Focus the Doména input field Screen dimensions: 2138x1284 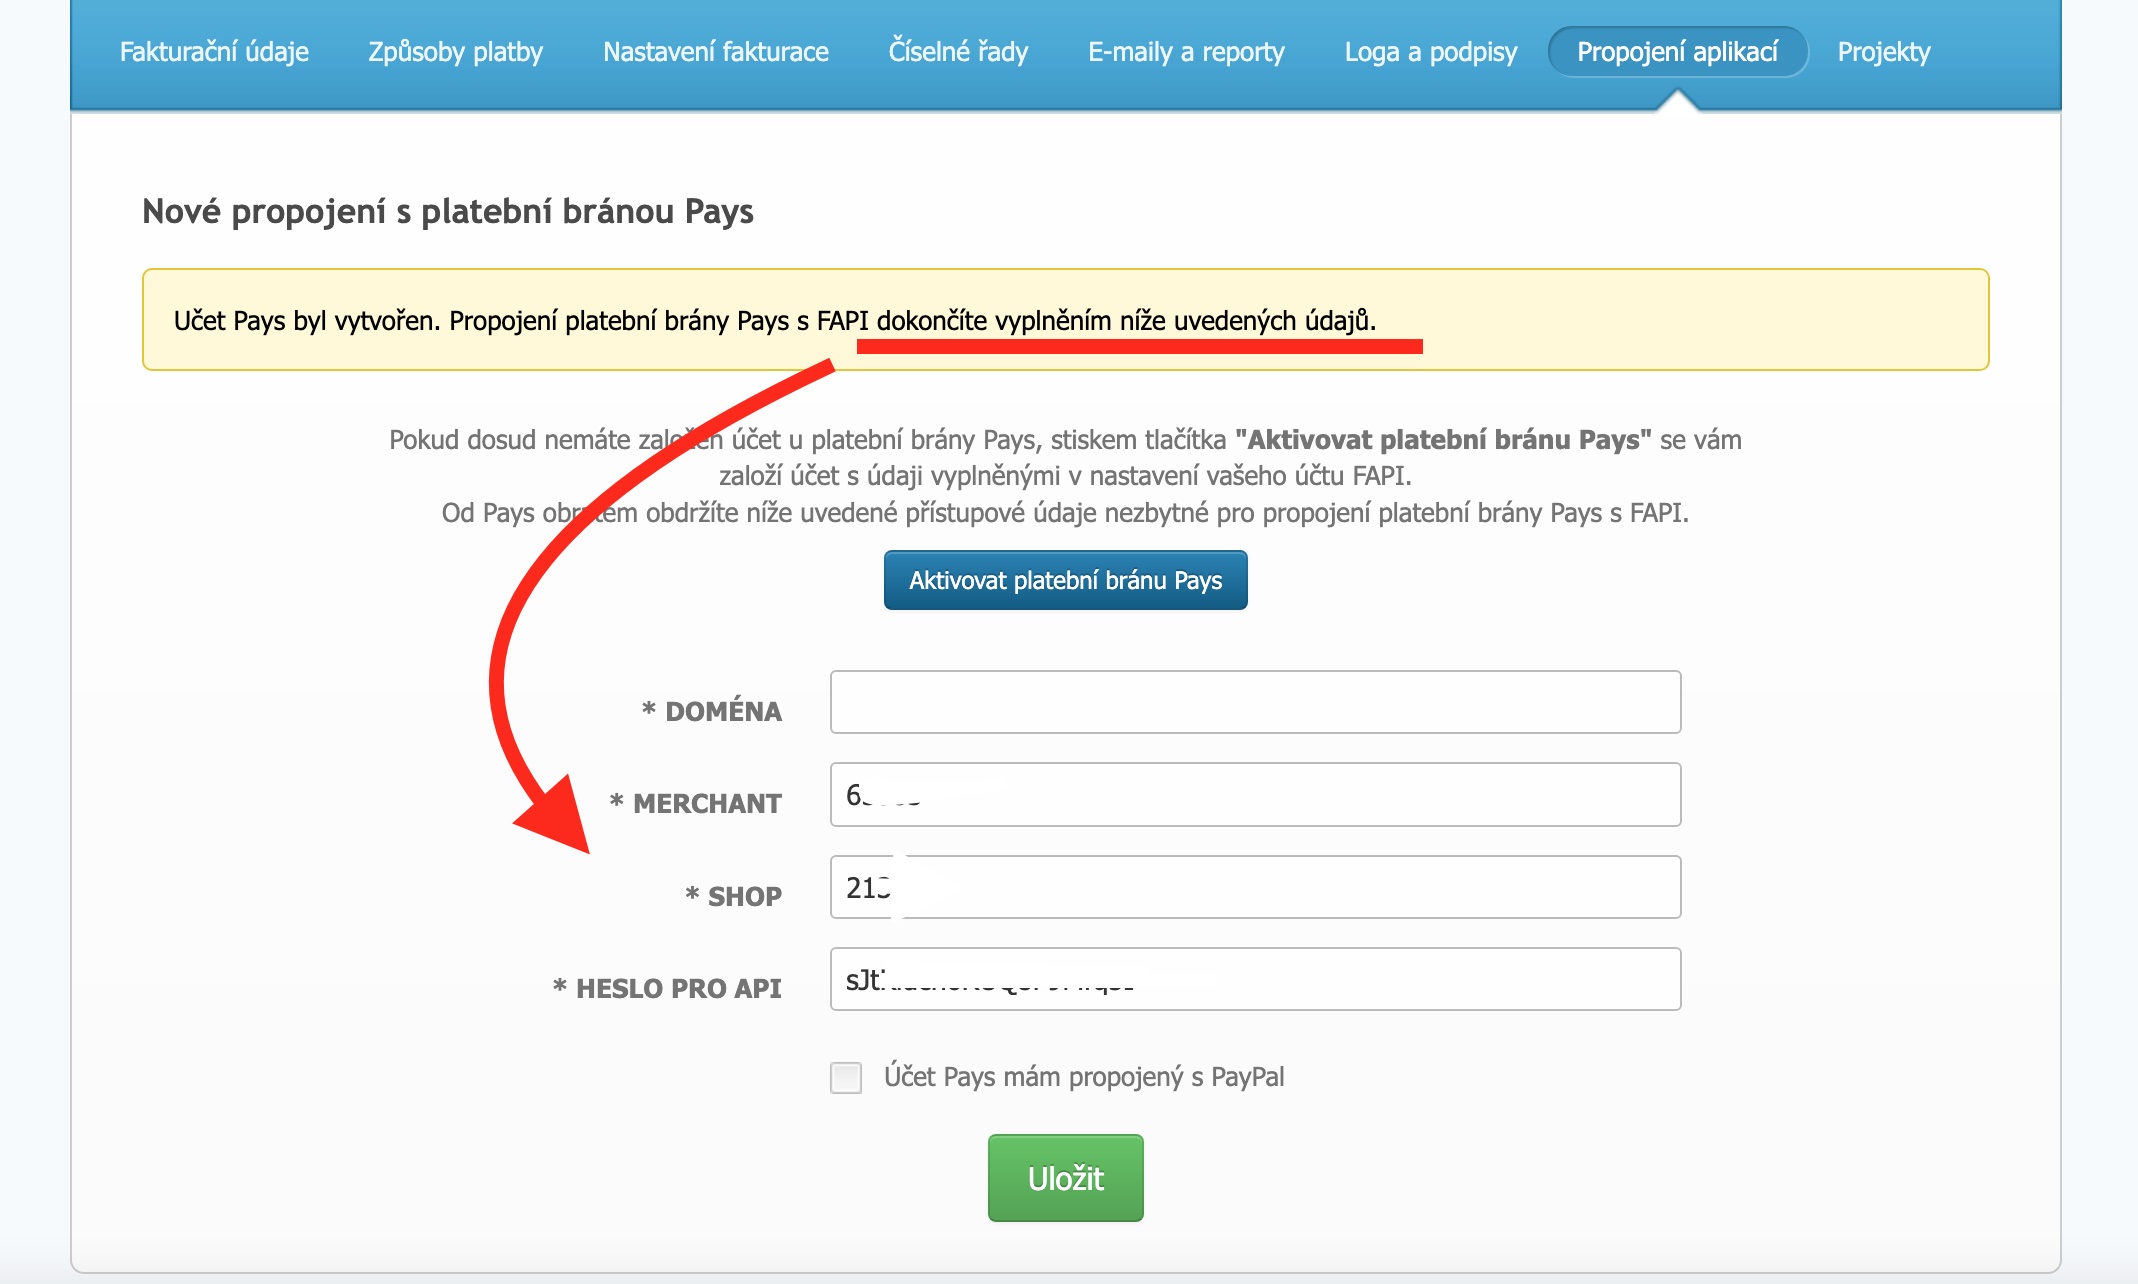click(x=1256, y=702)
